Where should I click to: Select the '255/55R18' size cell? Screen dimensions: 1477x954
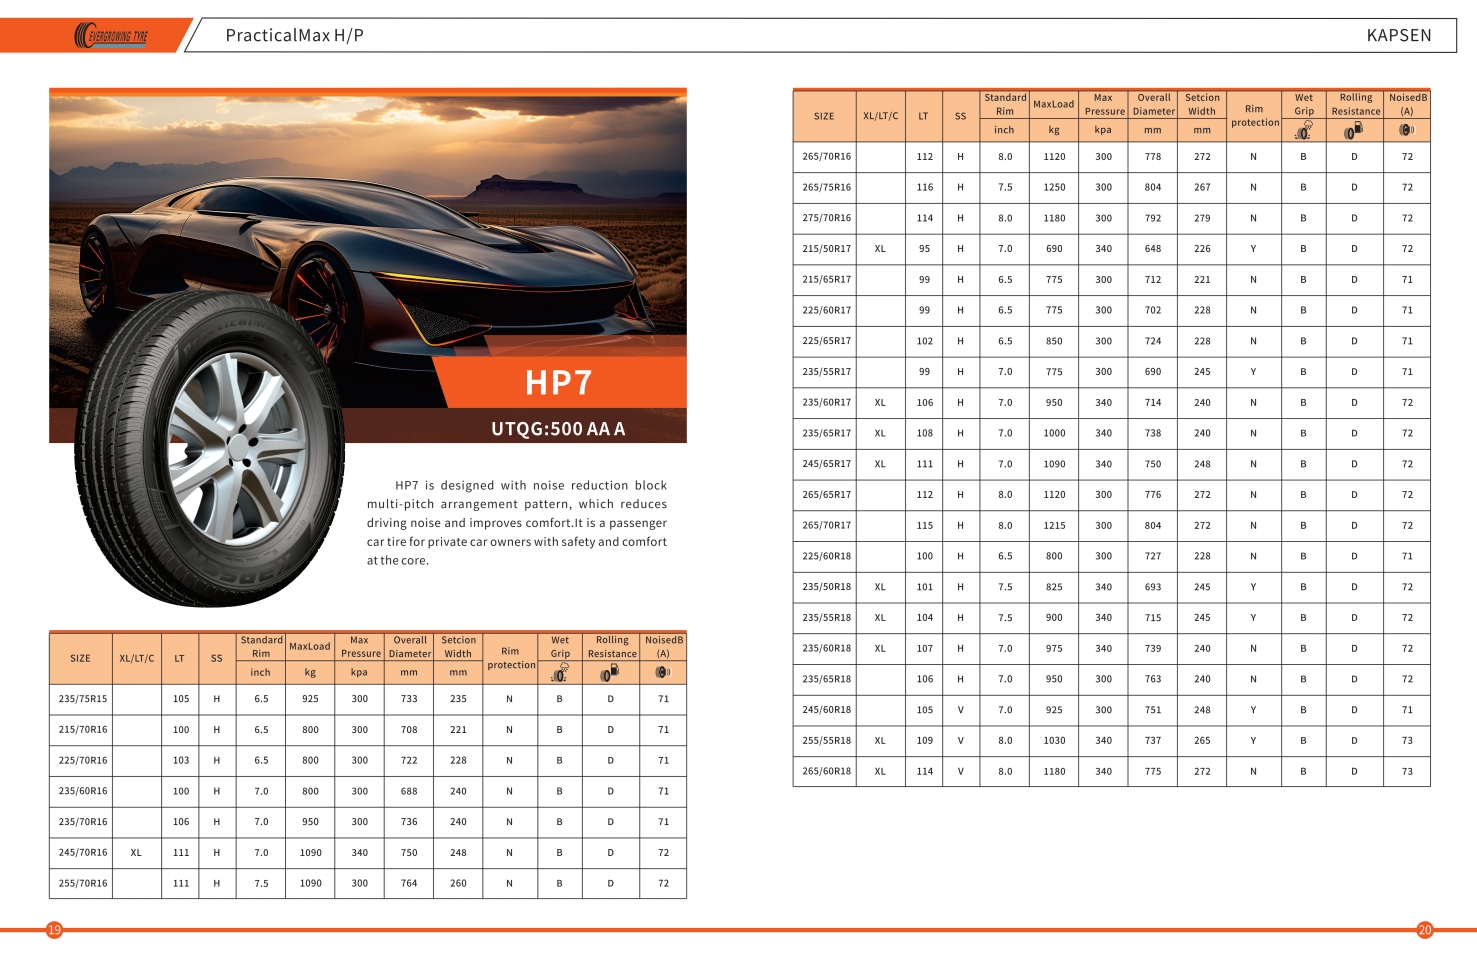coord(827,741)
